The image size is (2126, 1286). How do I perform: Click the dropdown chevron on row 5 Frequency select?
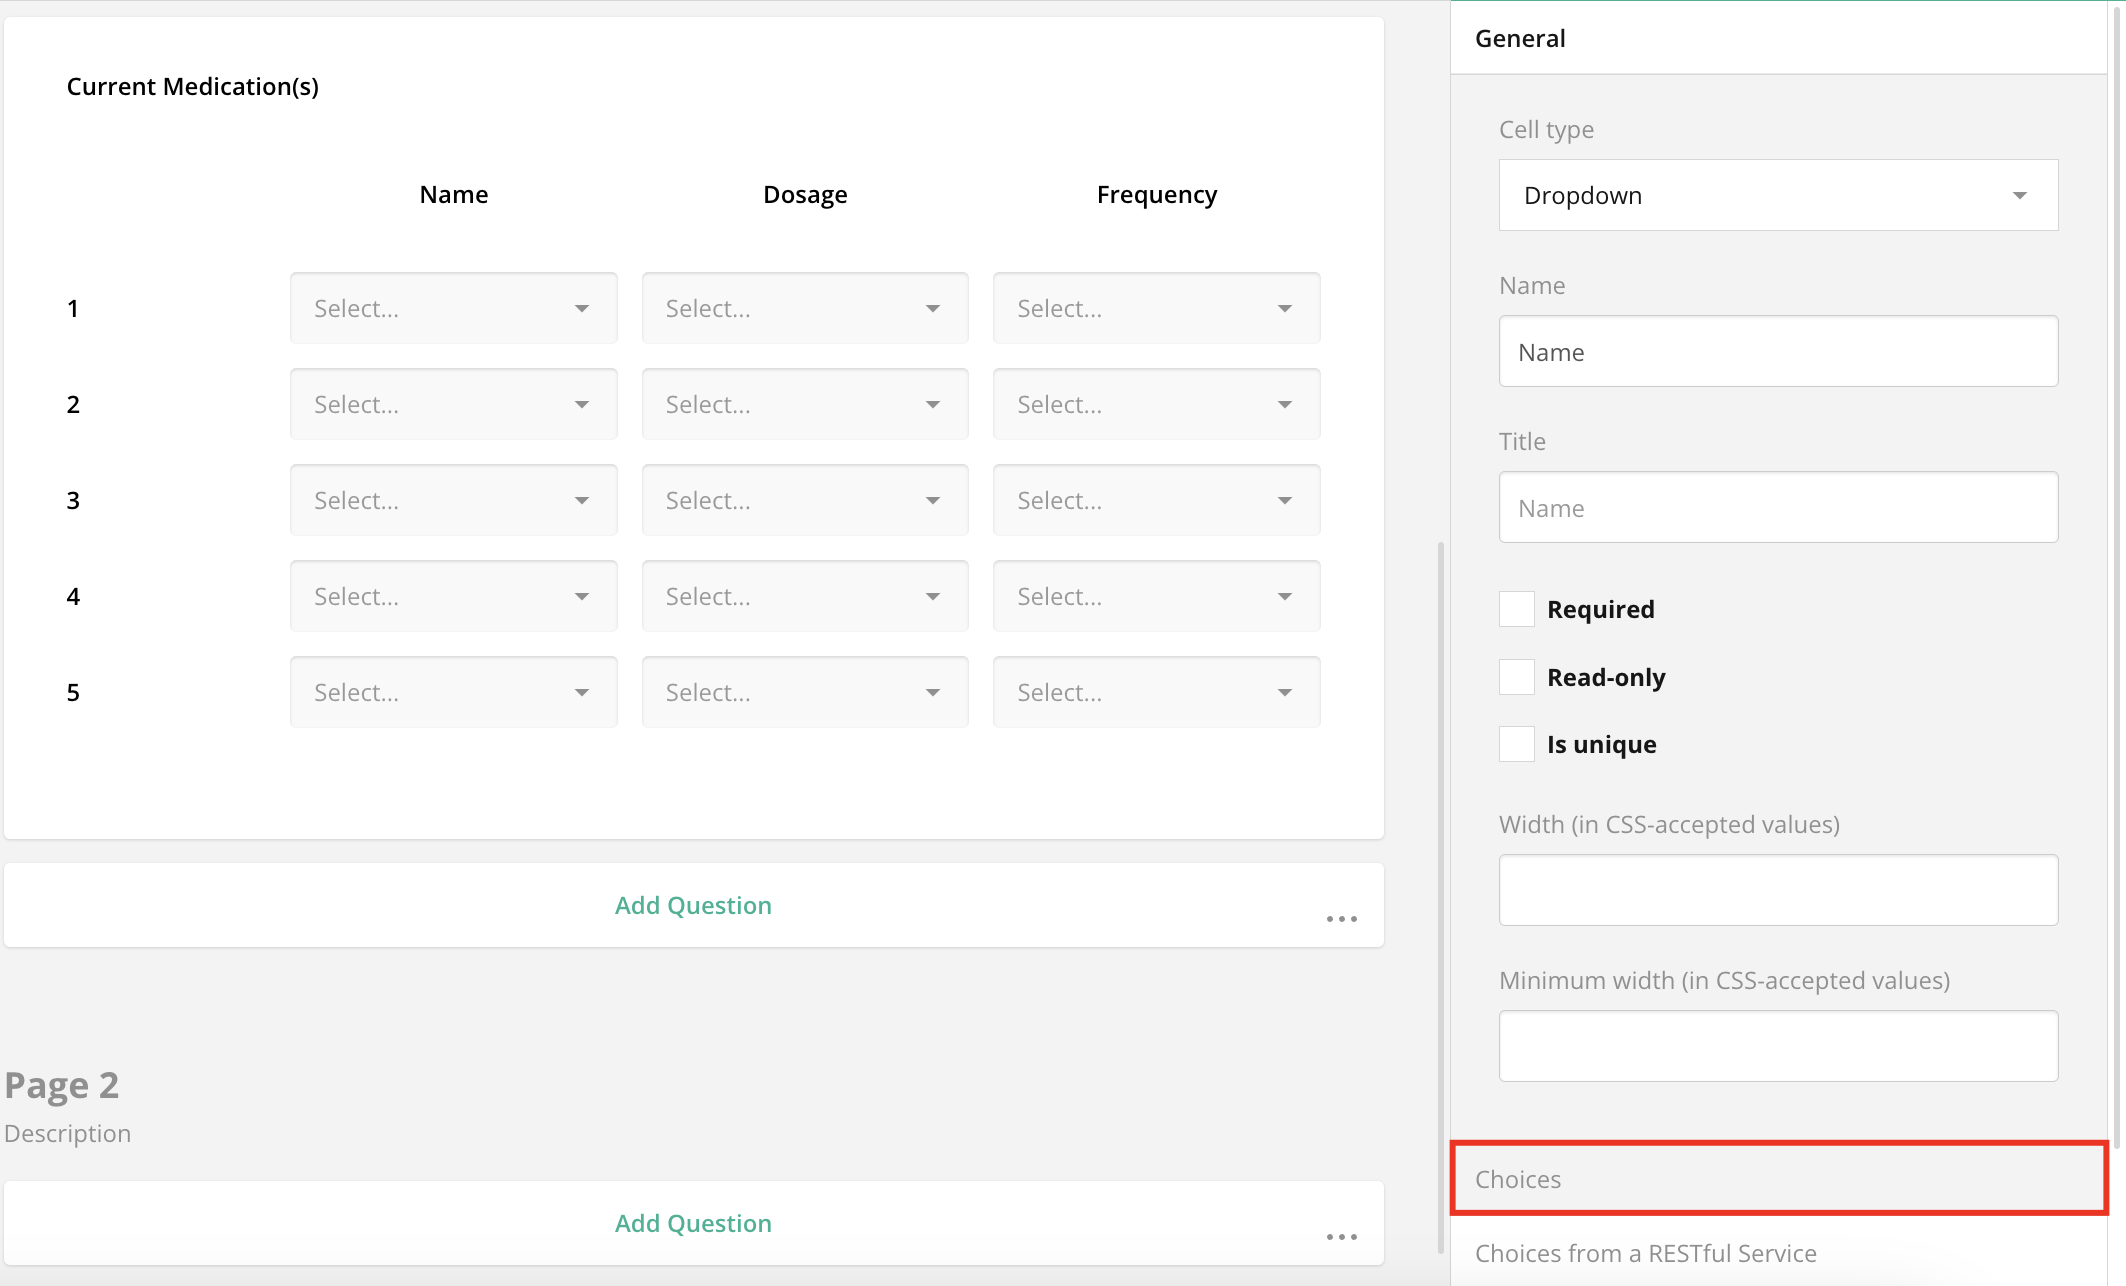1285,691
